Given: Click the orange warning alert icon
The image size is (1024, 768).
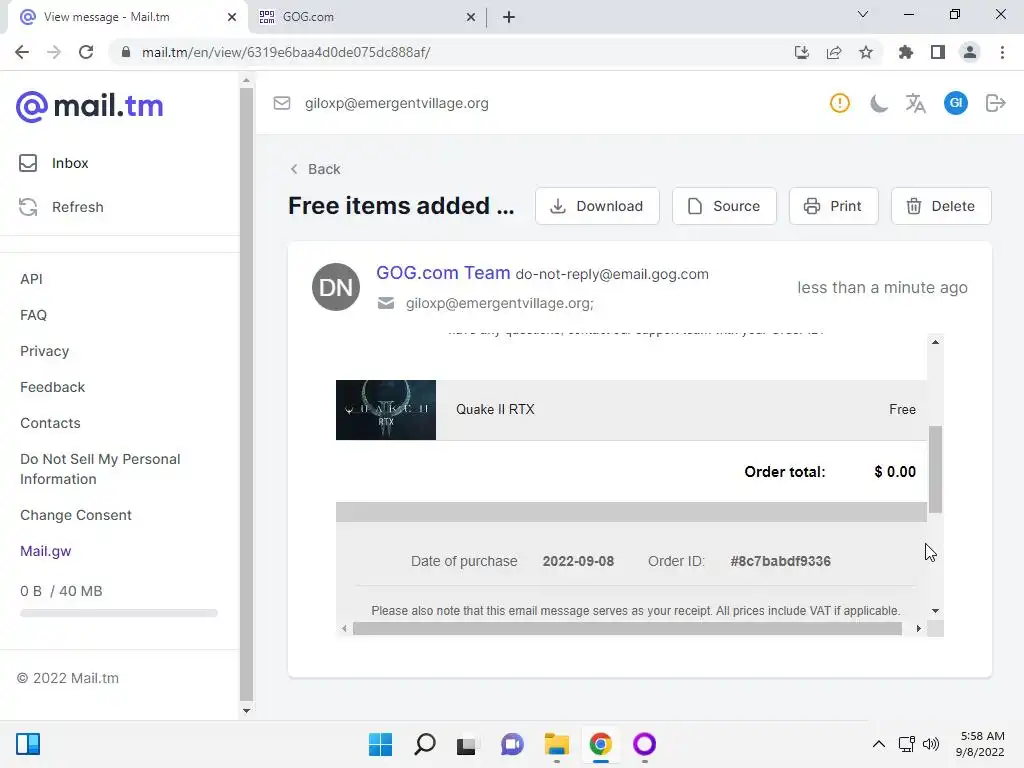Looking at the screenshot, I should (x=840, y=103).
